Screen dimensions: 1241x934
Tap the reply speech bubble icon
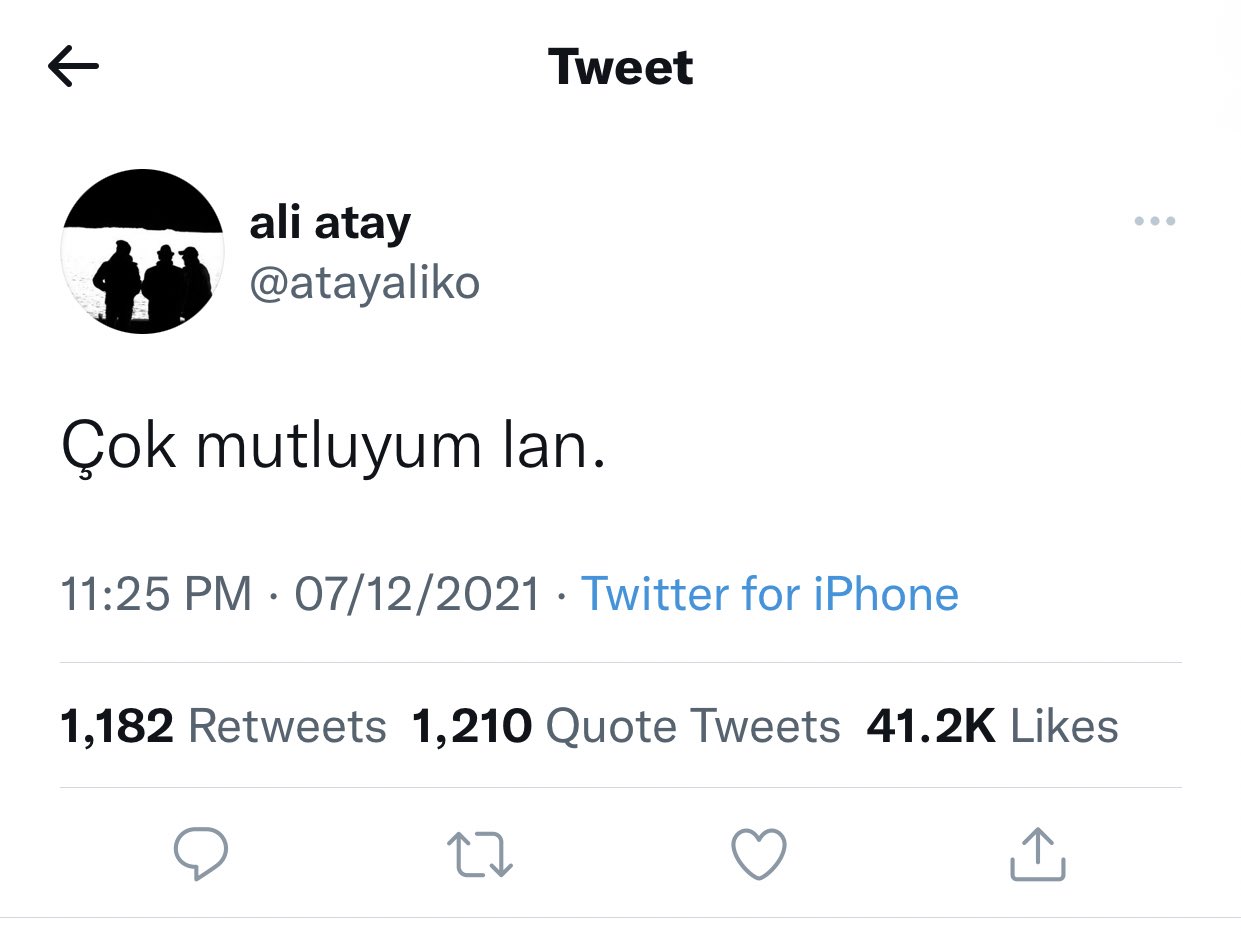[201, 854]
